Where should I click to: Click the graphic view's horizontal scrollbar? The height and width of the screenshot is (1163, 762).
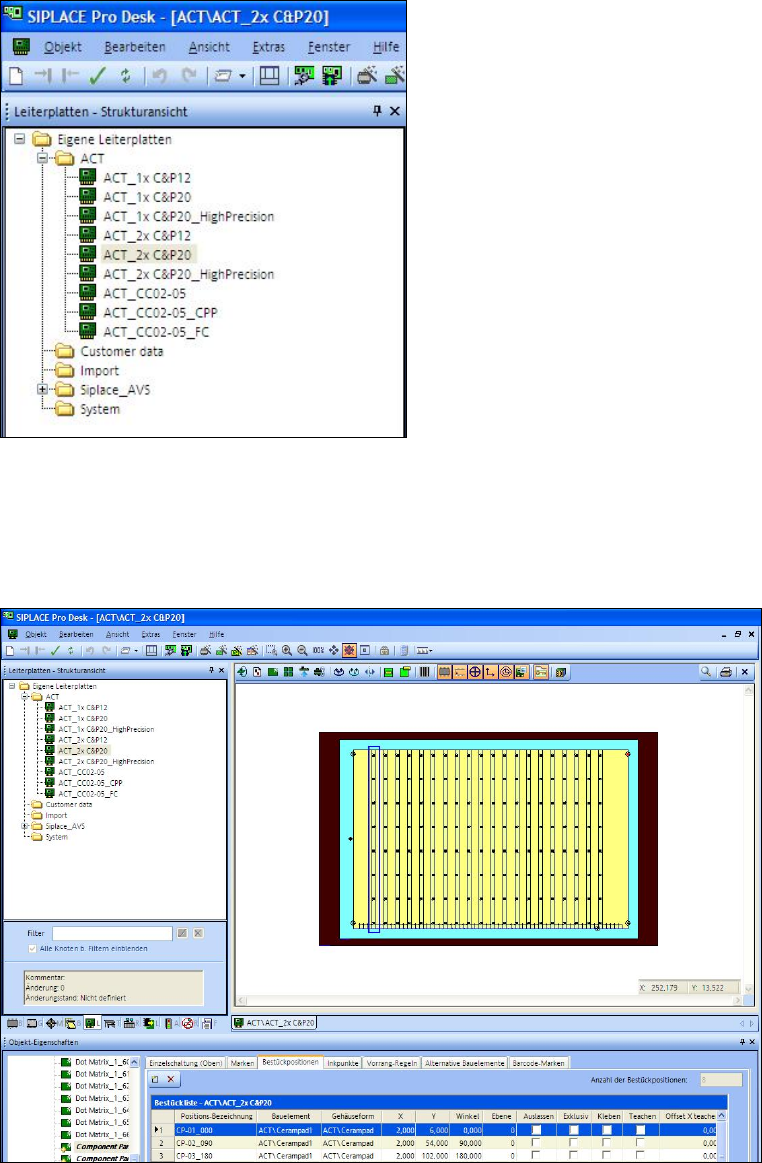point(489,1001)
